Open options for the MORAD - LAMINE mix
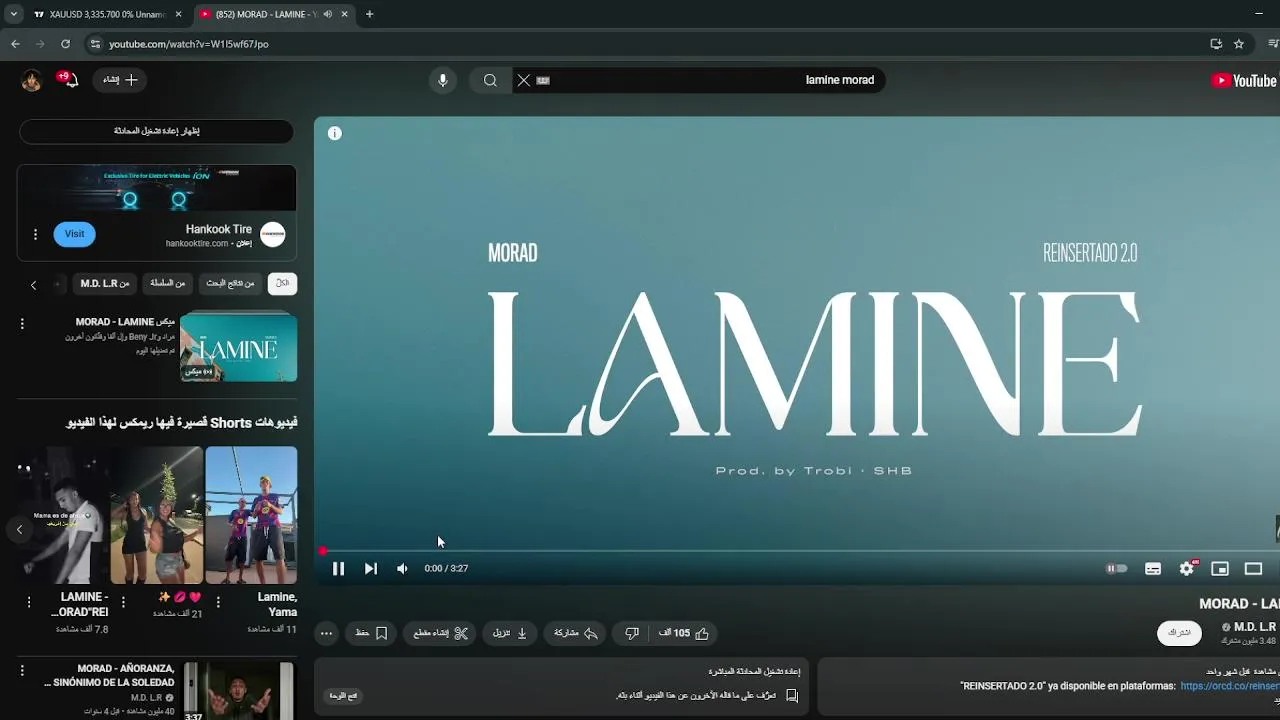This screenshot has width=1280, height=720. coord(22,323)
